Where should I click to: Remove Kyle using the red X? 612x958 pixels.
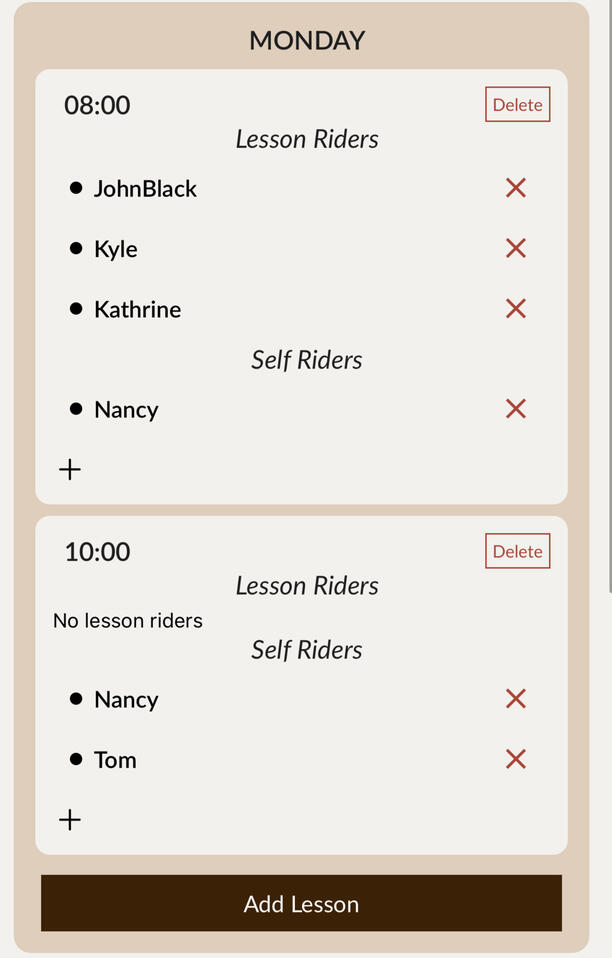pyautogui.click(x=515, y=248)
